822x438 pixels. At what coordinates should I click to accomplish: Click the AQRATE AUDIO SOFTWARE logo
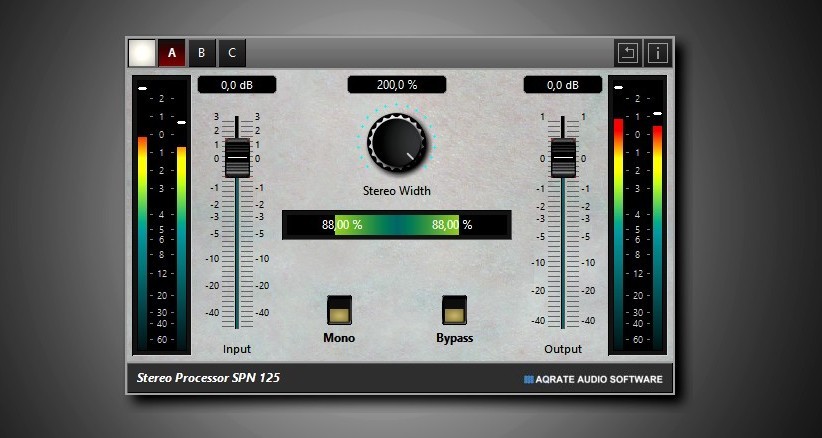coord(593,379)
